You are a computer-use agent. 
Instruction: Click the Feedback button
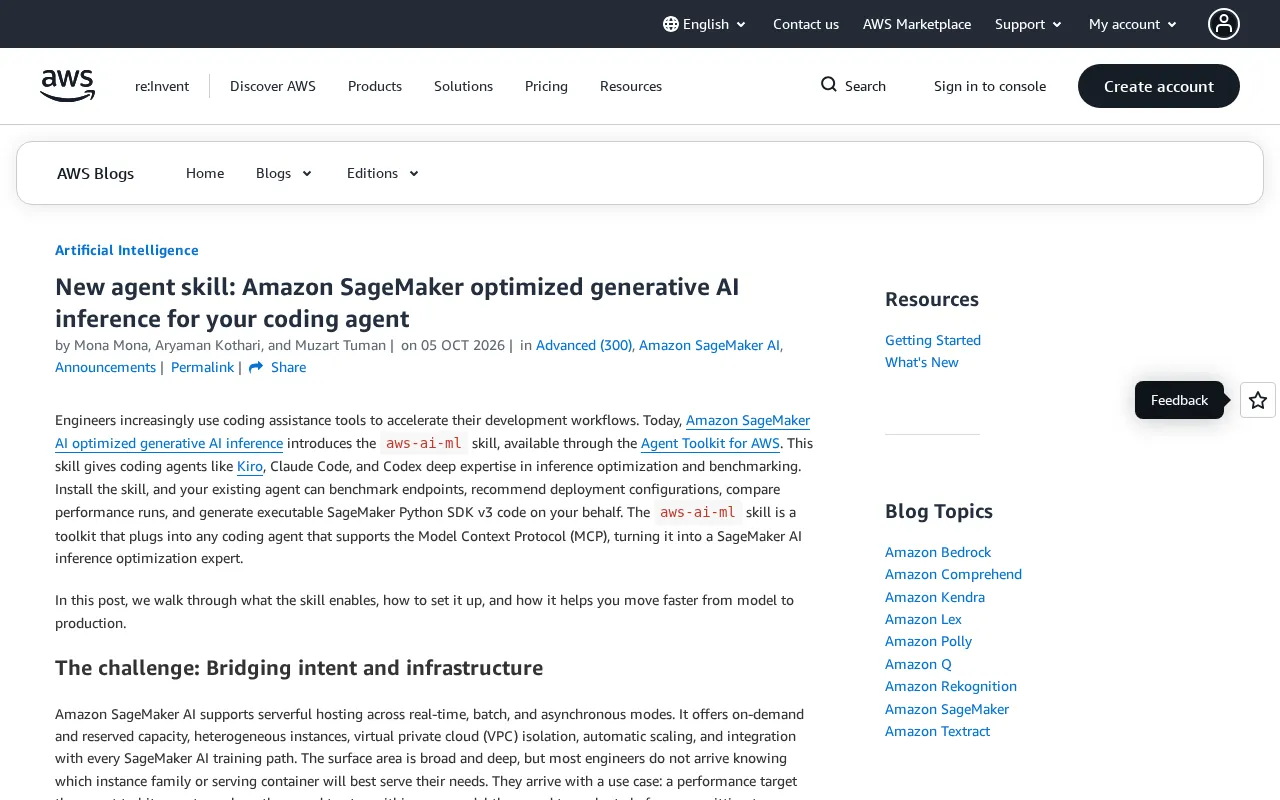click(1179, 400)
